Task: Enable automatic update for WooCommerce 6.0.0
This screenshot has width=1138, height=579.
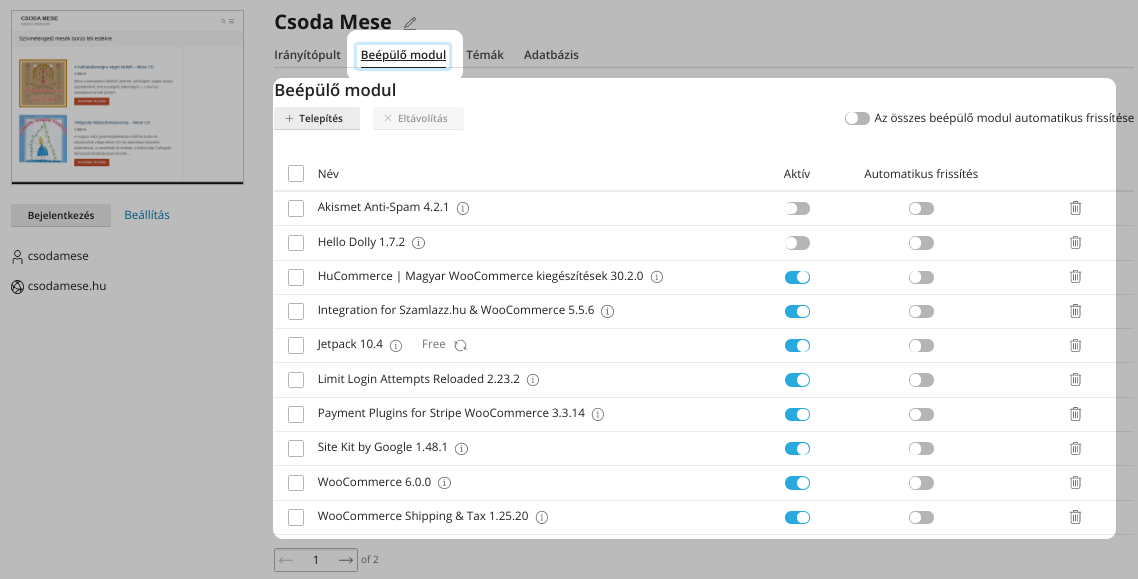Action: click(921, 482)
